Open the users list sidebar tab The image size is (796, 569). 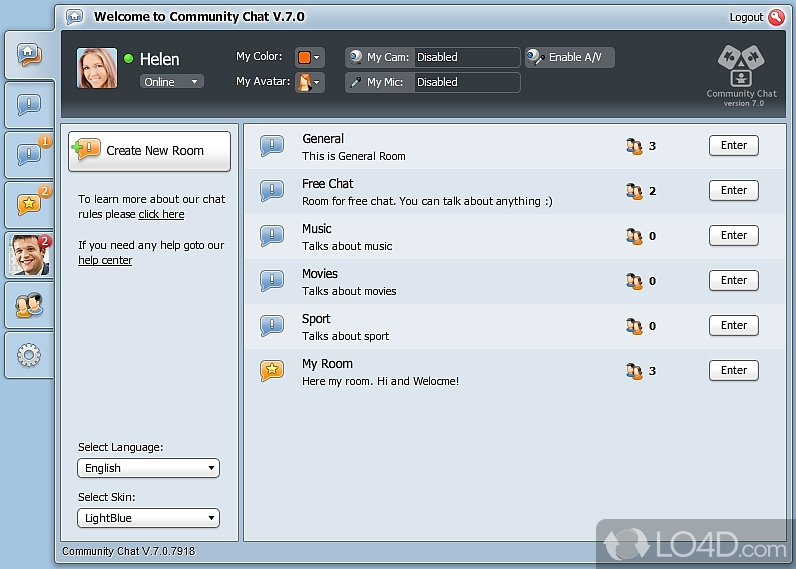coord(29,305)
